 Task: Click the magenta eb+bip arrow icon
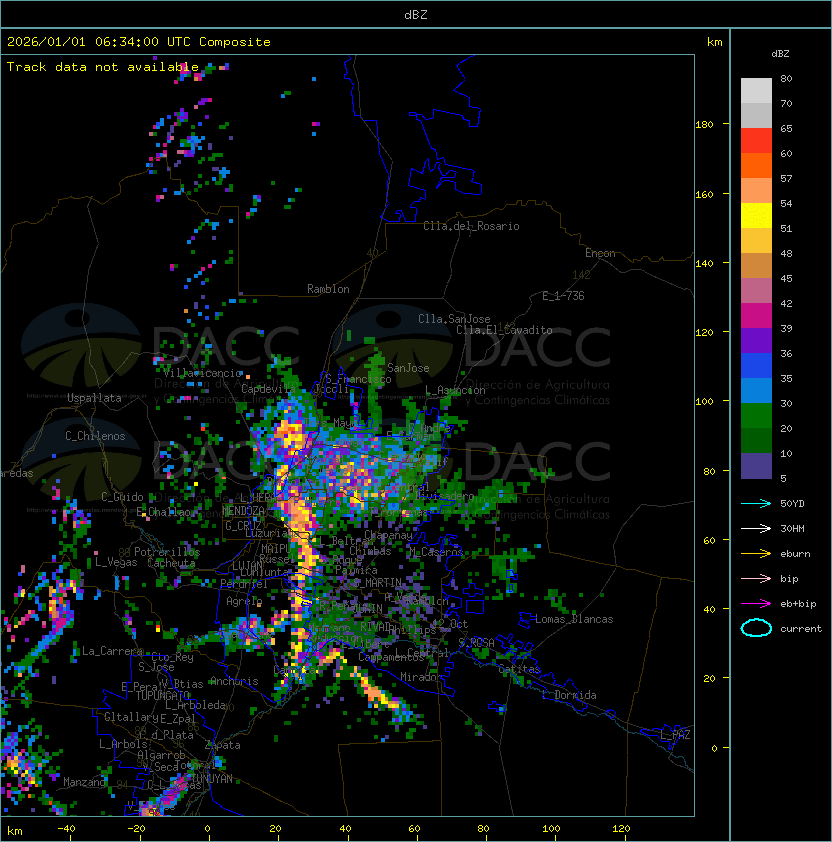click(756, 604)
